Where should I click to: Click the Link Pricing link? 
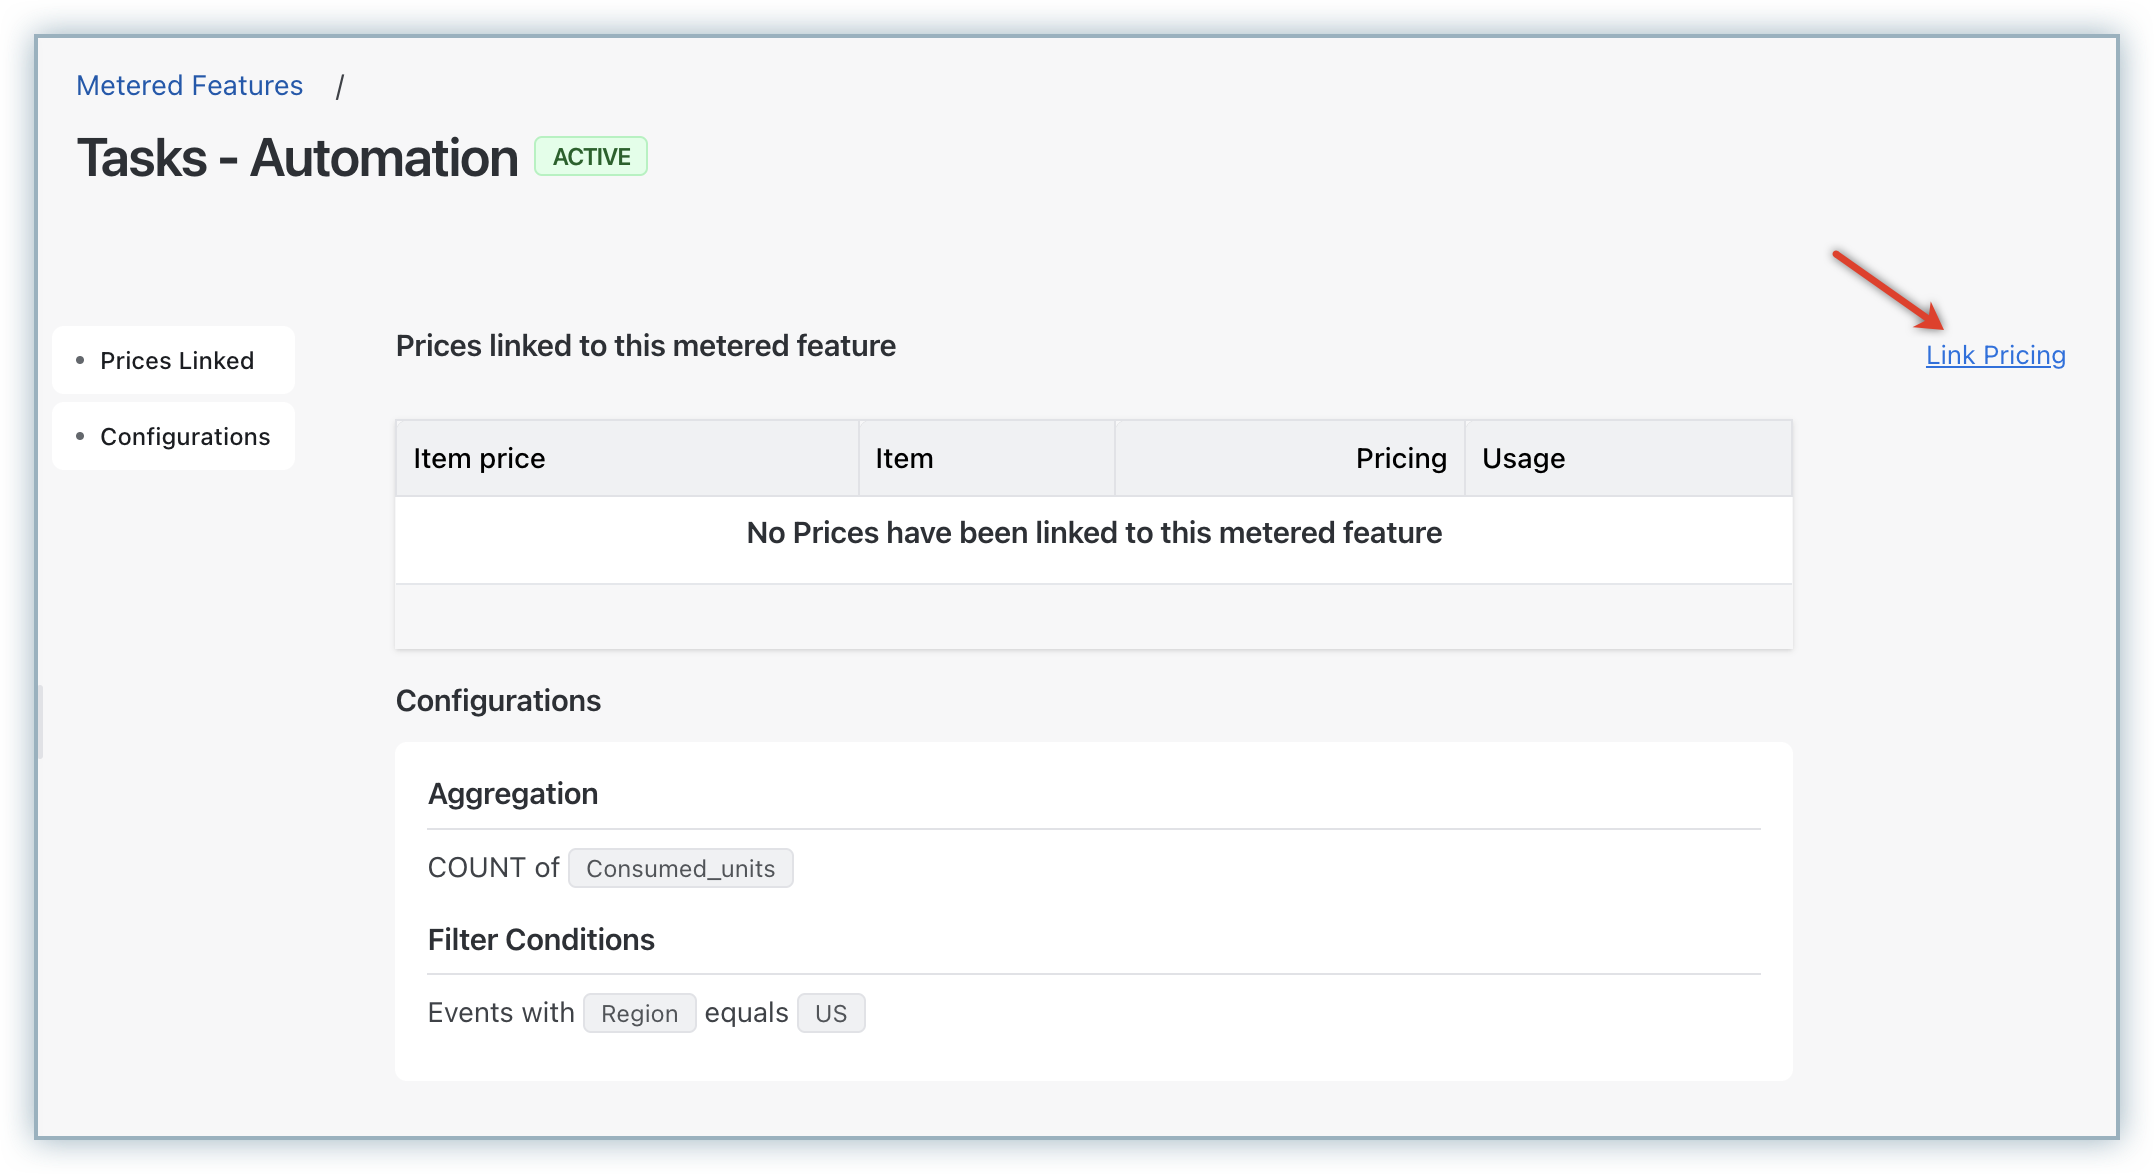[1995, 355]
